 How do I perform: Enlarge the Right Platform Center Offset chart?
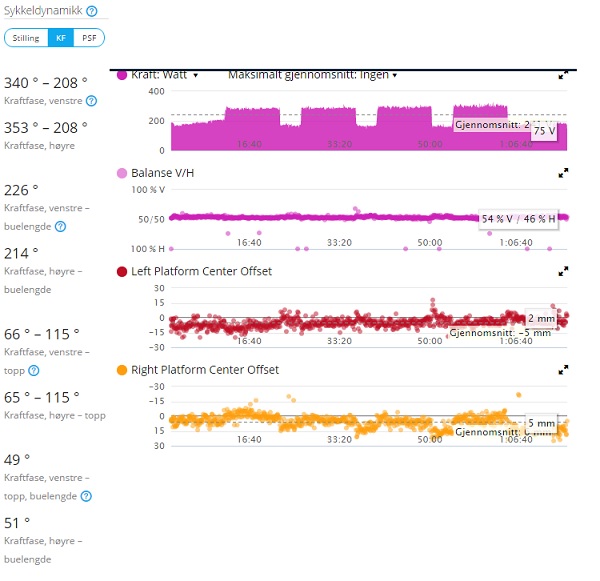click(x=563, y=370)
